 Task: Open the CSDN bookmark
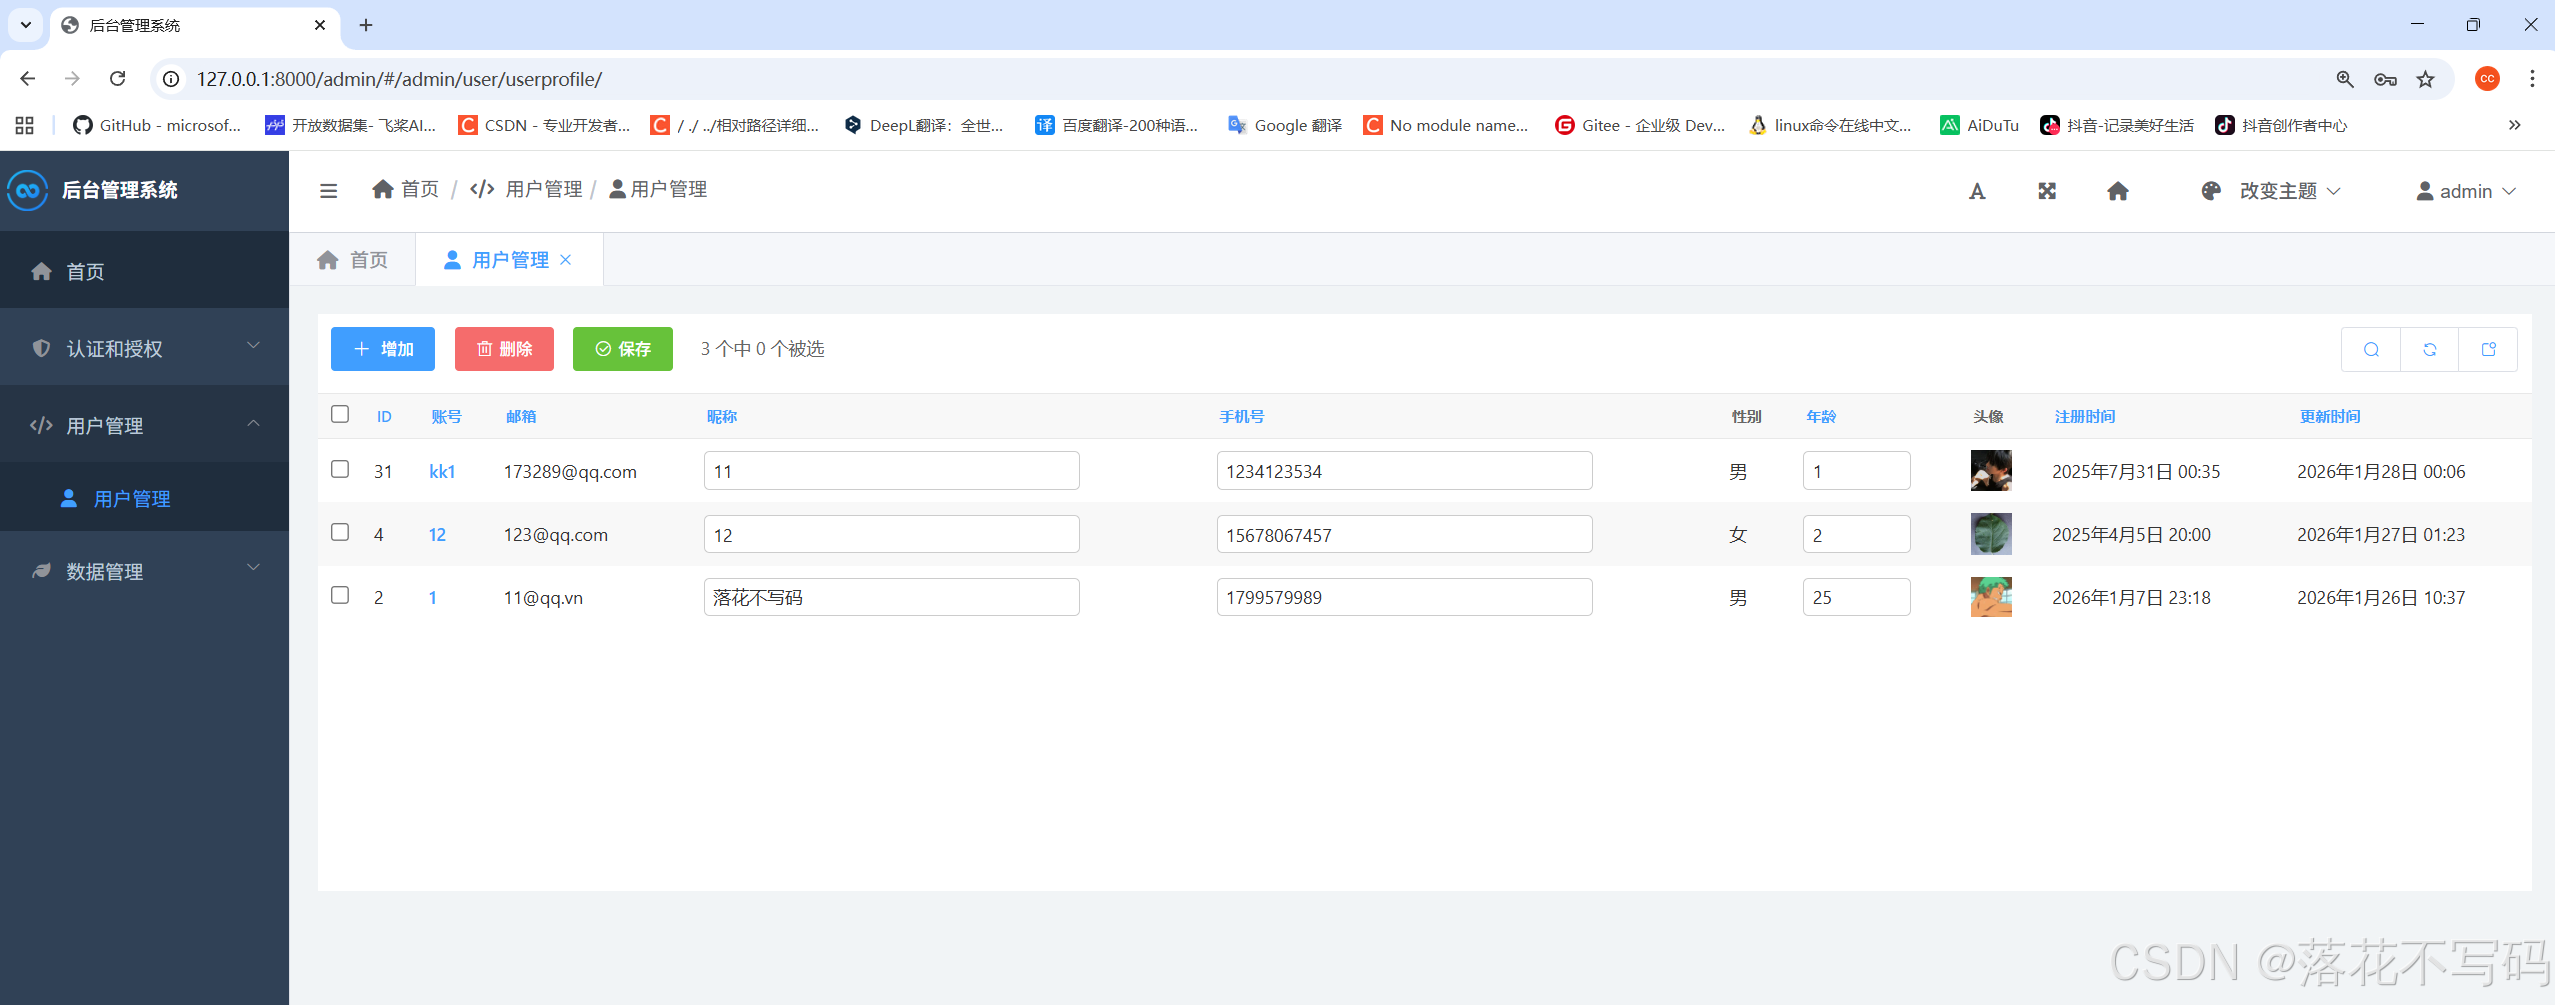[x=544, y=125]
